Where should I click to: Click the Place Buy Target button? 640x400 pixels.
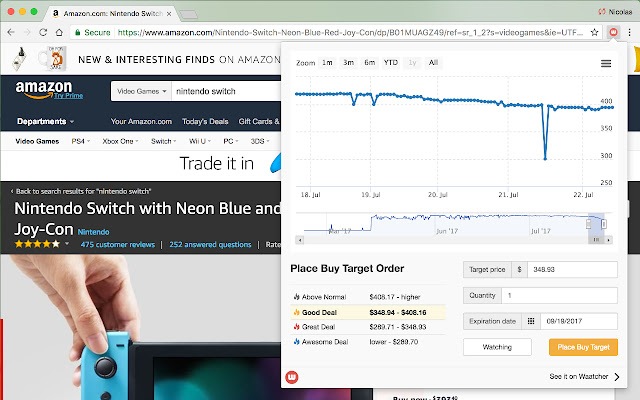click(583, 347)
